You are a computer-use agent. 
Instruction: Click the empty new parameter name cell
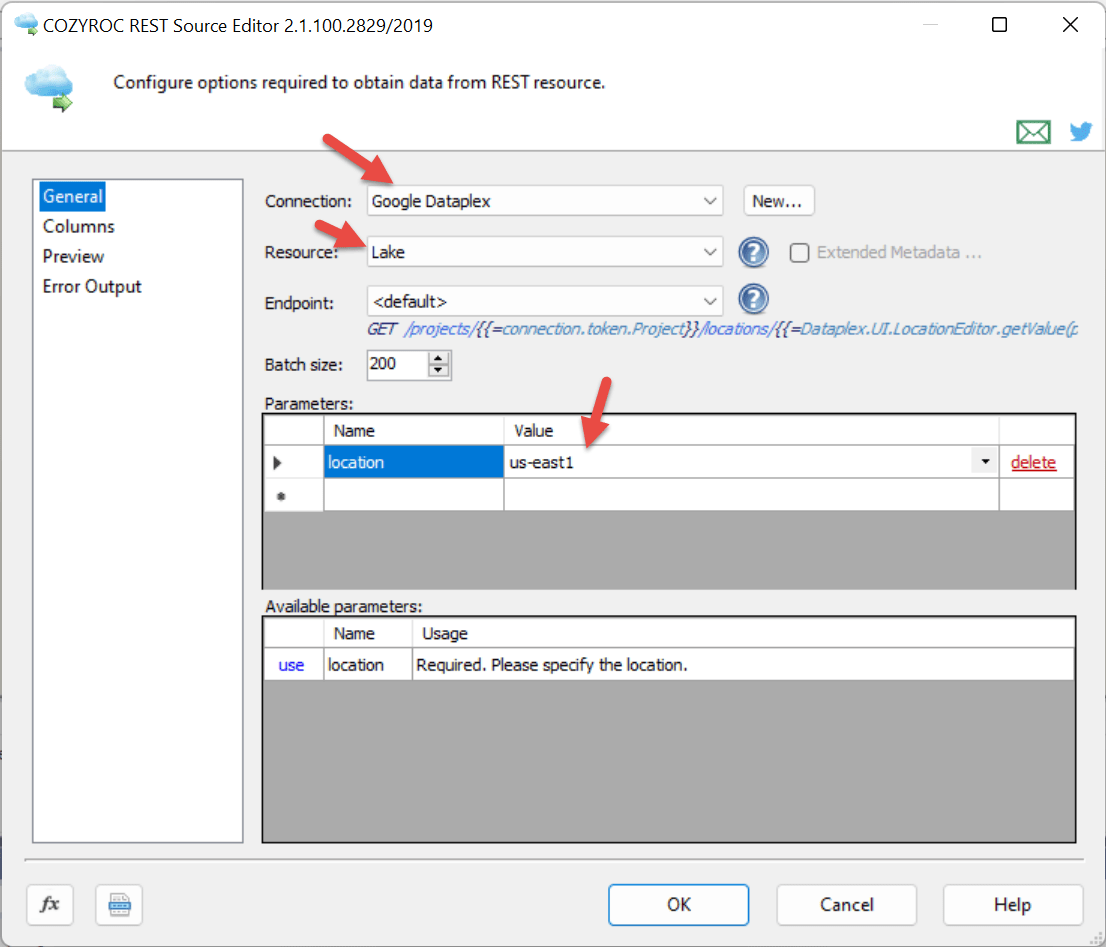(x=413, y=495)
